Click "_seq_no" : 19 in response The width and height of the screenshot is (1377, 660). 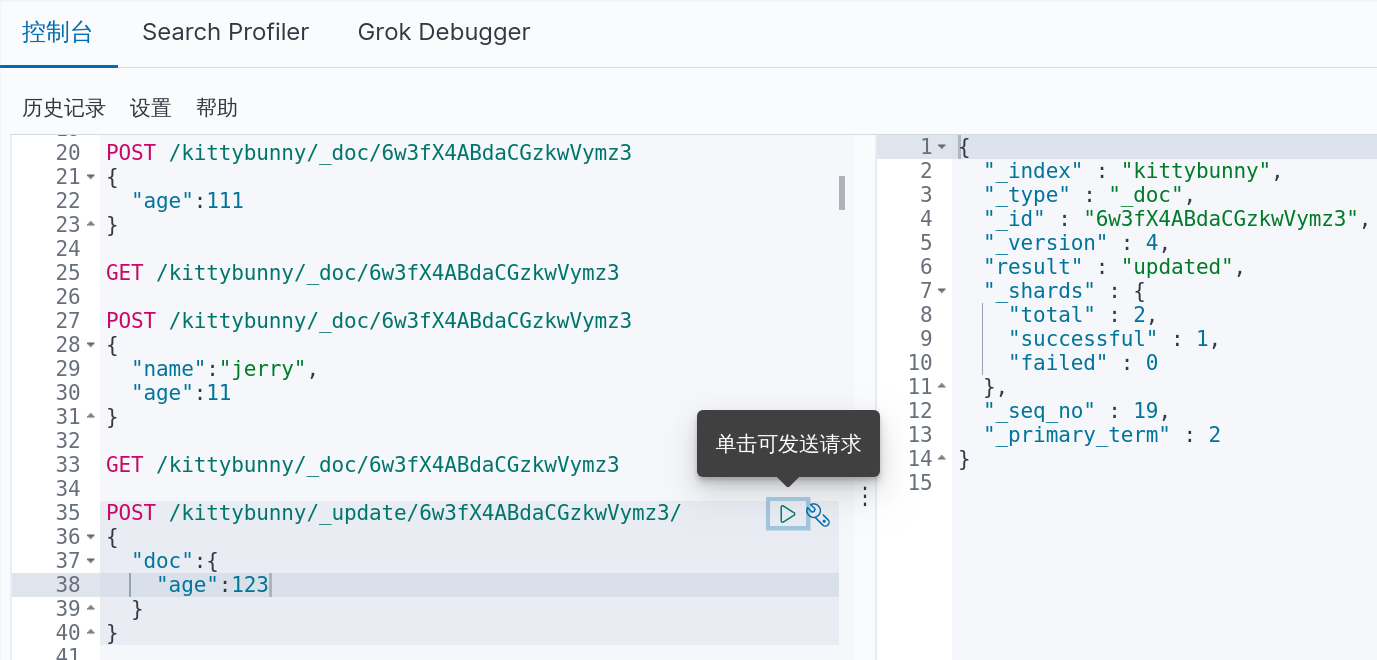1077,411
